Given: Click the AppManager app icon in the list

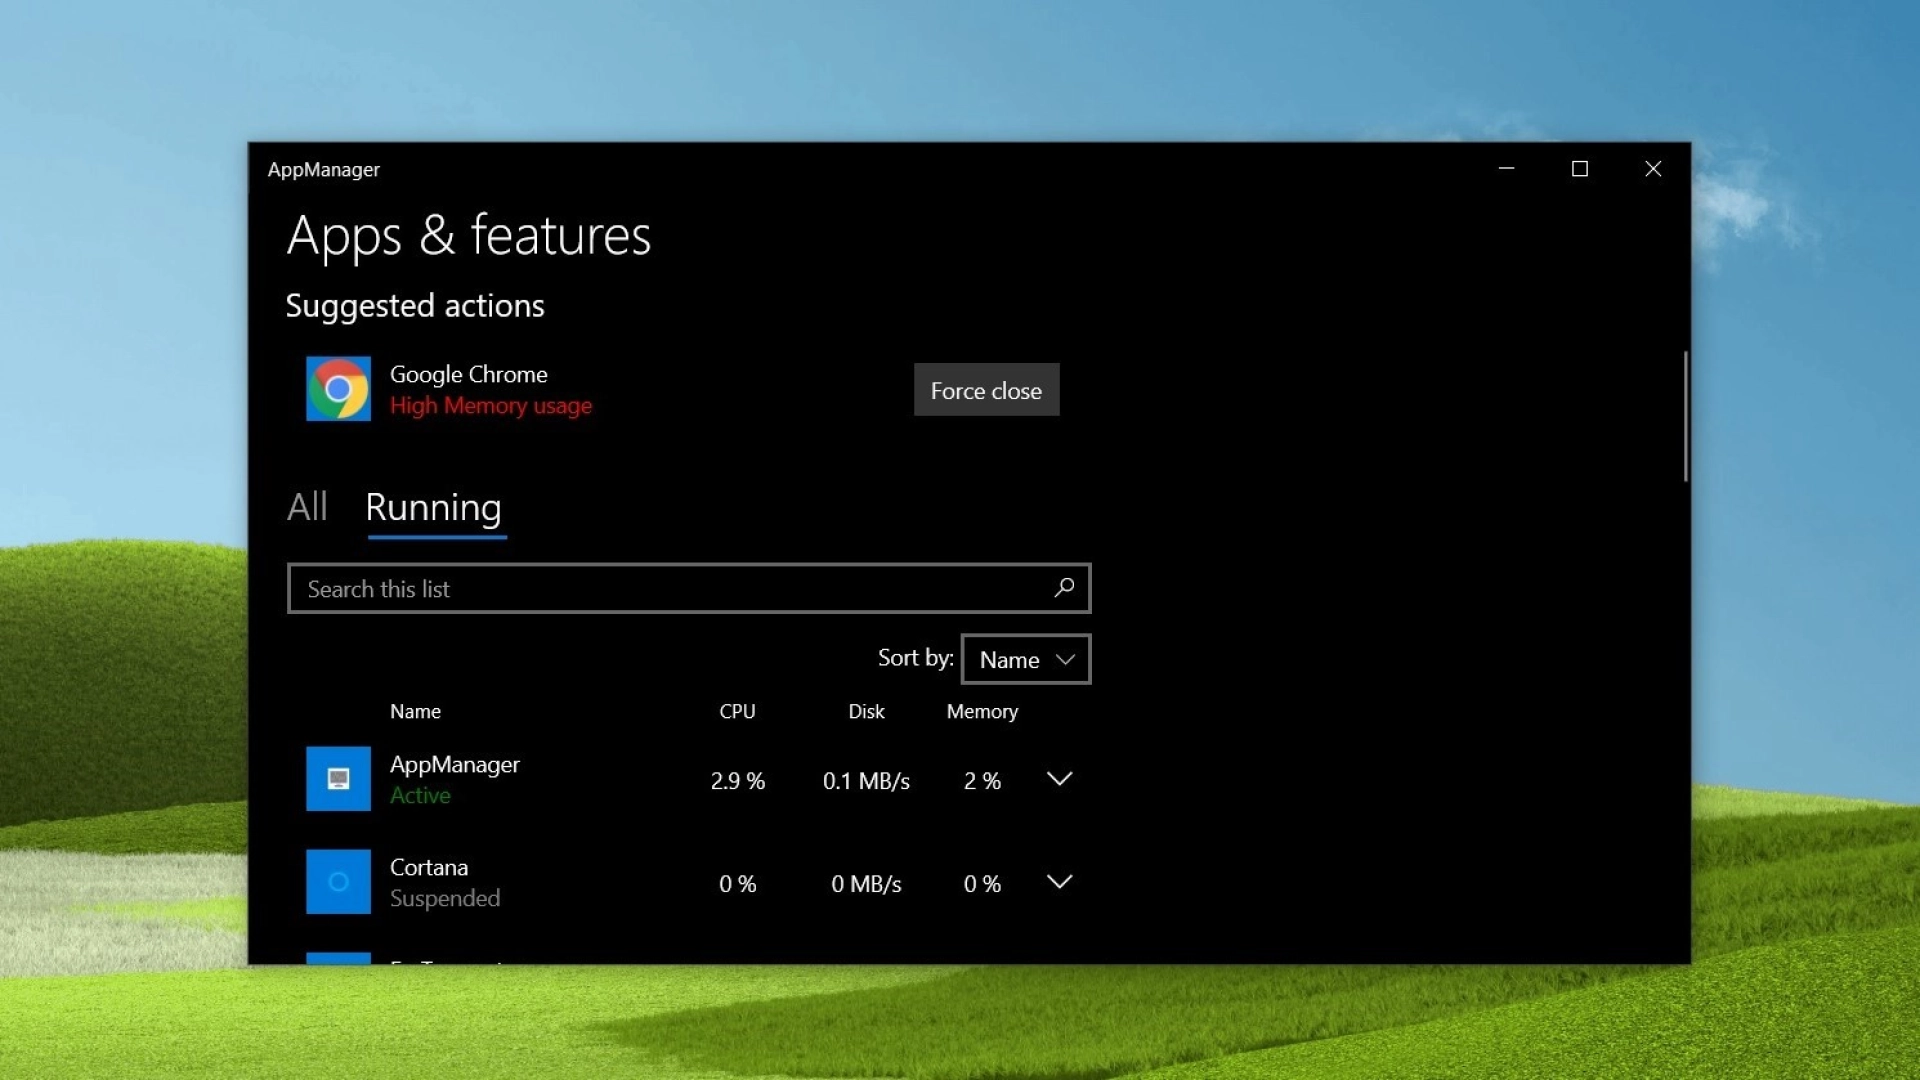Looking at the screenshot, I should pos(338,778).
